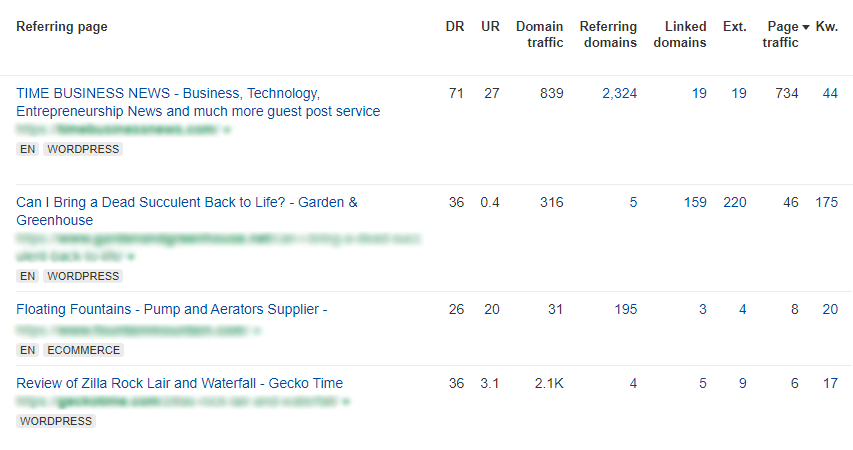
Task: Sort by the Page traffic column arrow
Action: click(x=806, y=27)
